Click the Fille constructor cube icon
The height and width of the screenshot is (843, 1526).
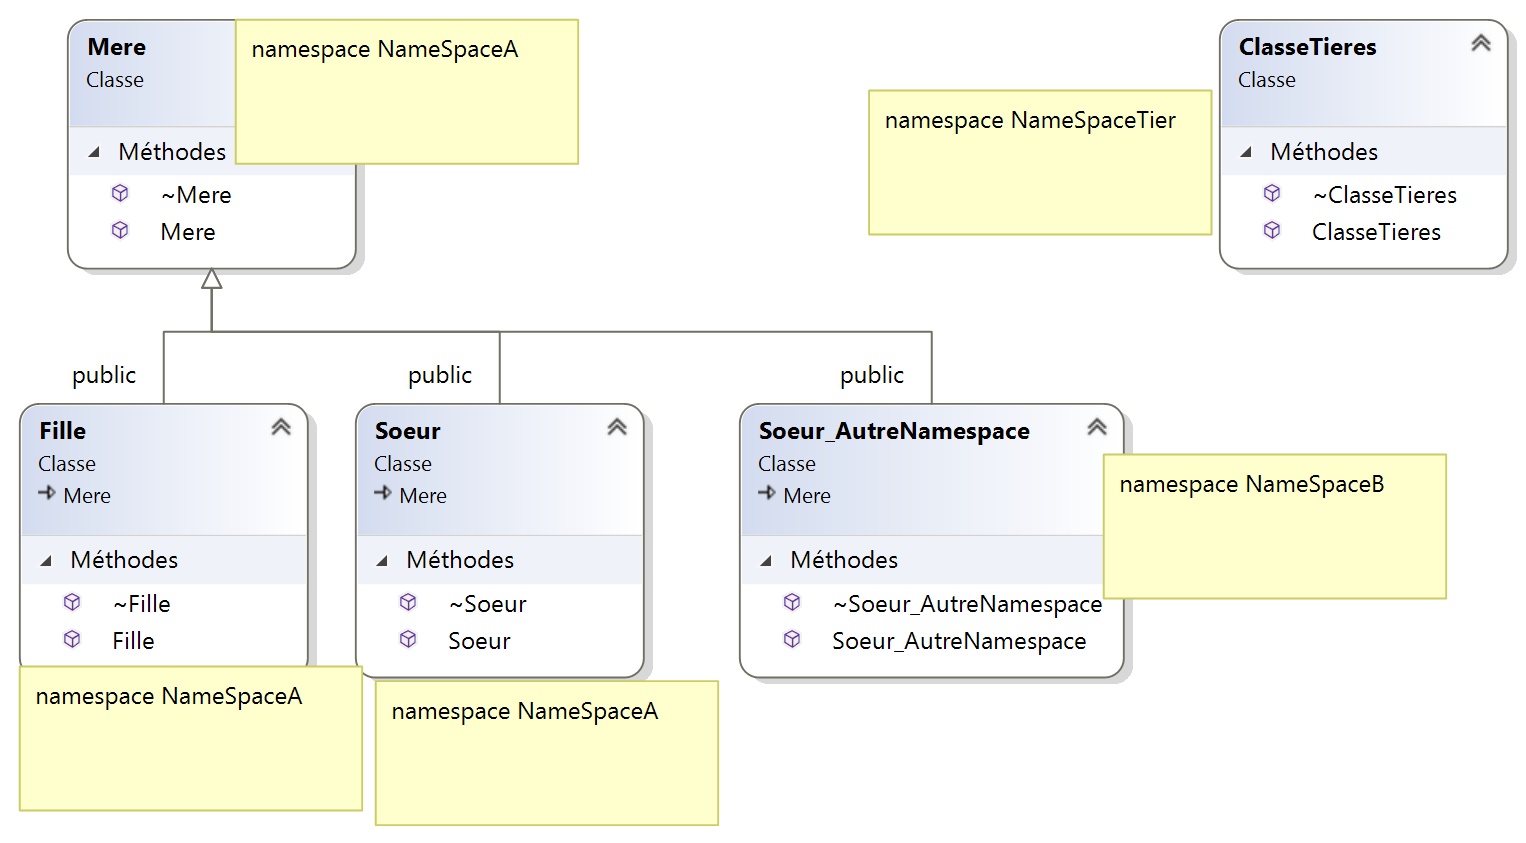(72, 639)
